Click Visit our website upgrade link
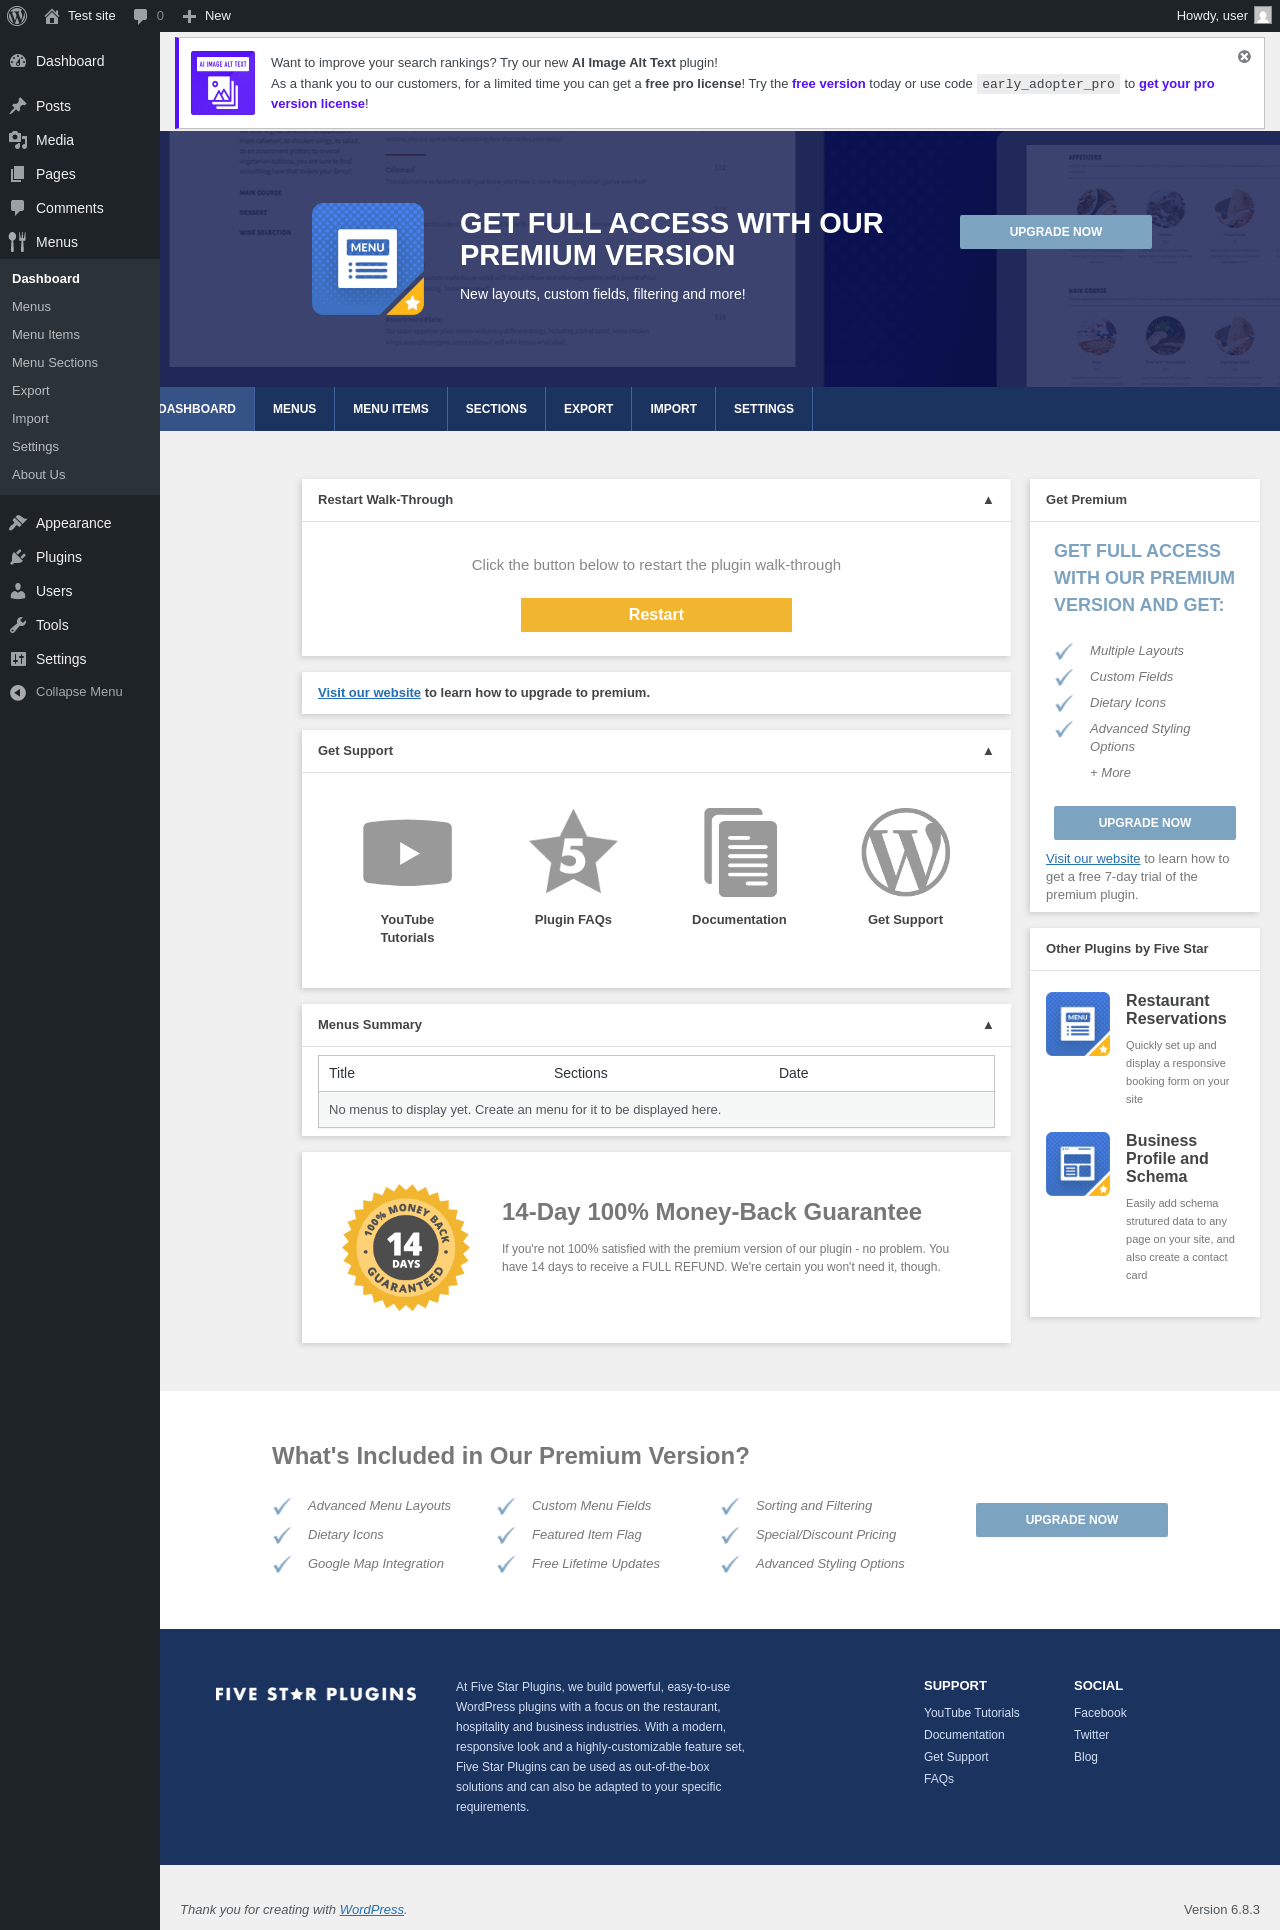Screen dimensions: 1280x1930 point(369,693)
